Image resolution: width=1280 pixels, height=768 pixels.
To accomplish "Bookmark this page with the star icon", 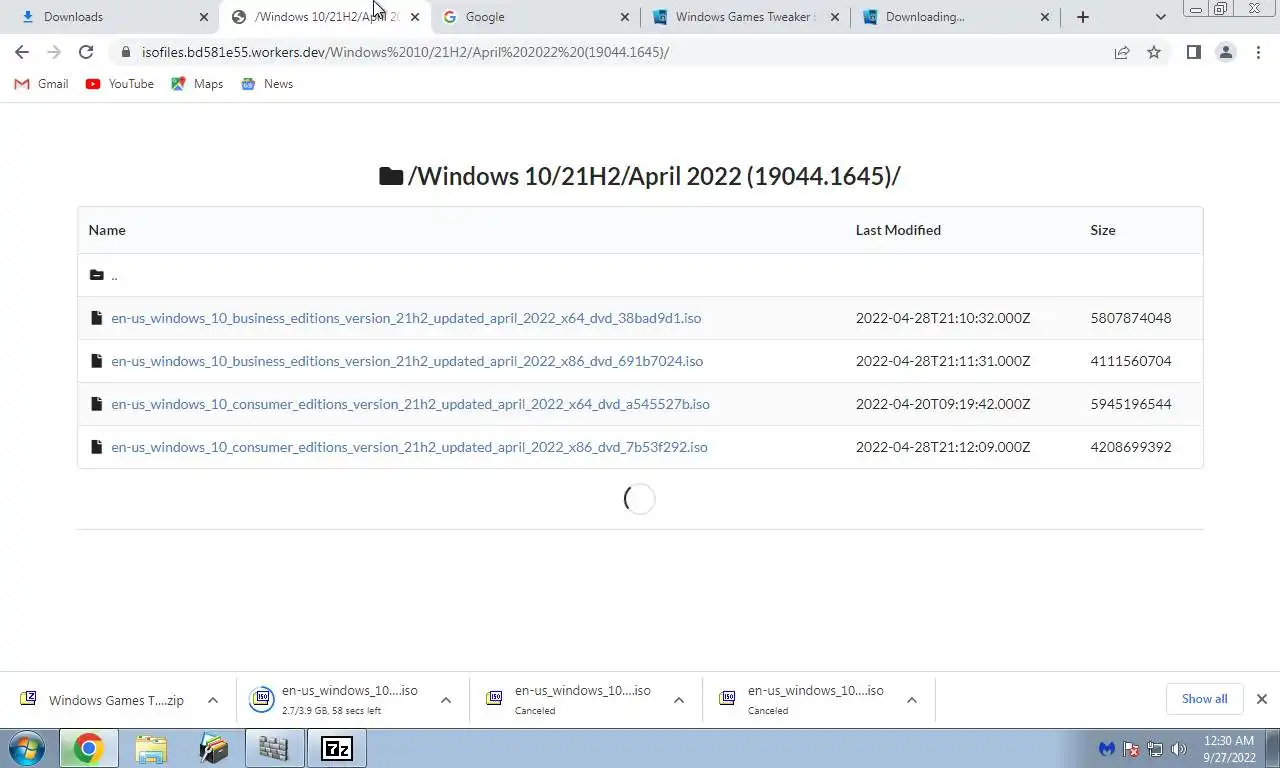I will (x=1154, y=52).
